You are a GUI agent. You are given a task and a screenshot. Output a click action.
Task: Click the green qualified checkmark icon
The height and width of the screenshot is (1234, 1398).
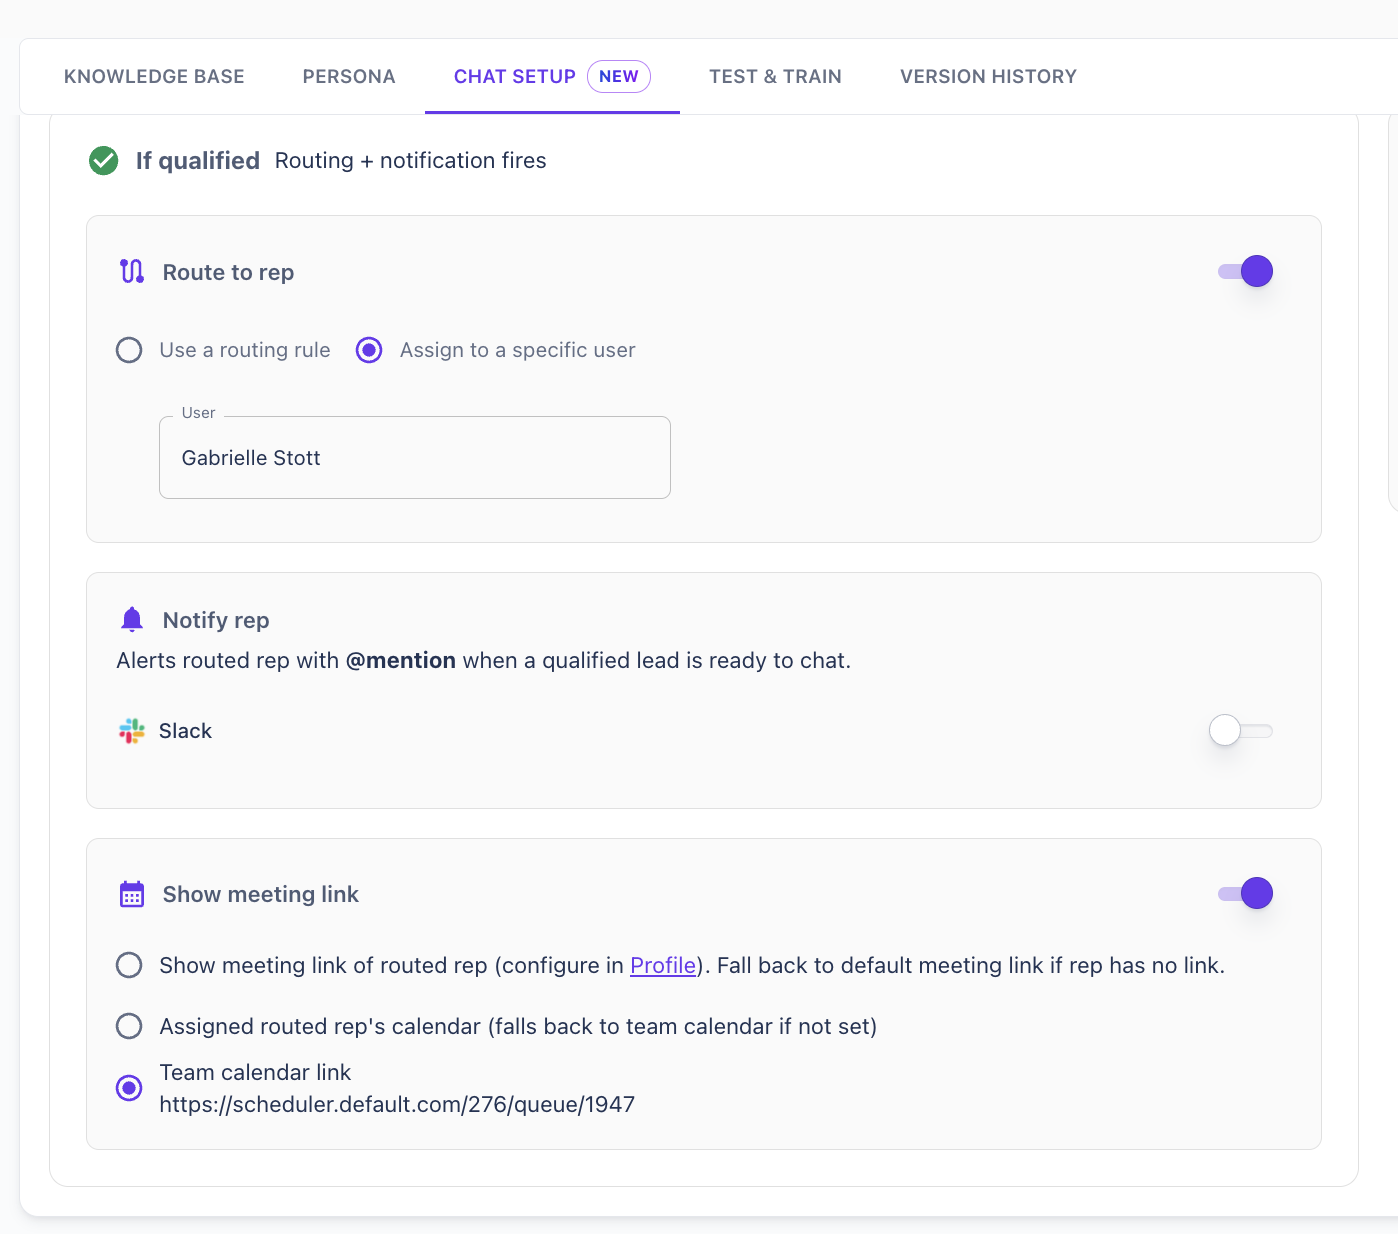(104, 160)
